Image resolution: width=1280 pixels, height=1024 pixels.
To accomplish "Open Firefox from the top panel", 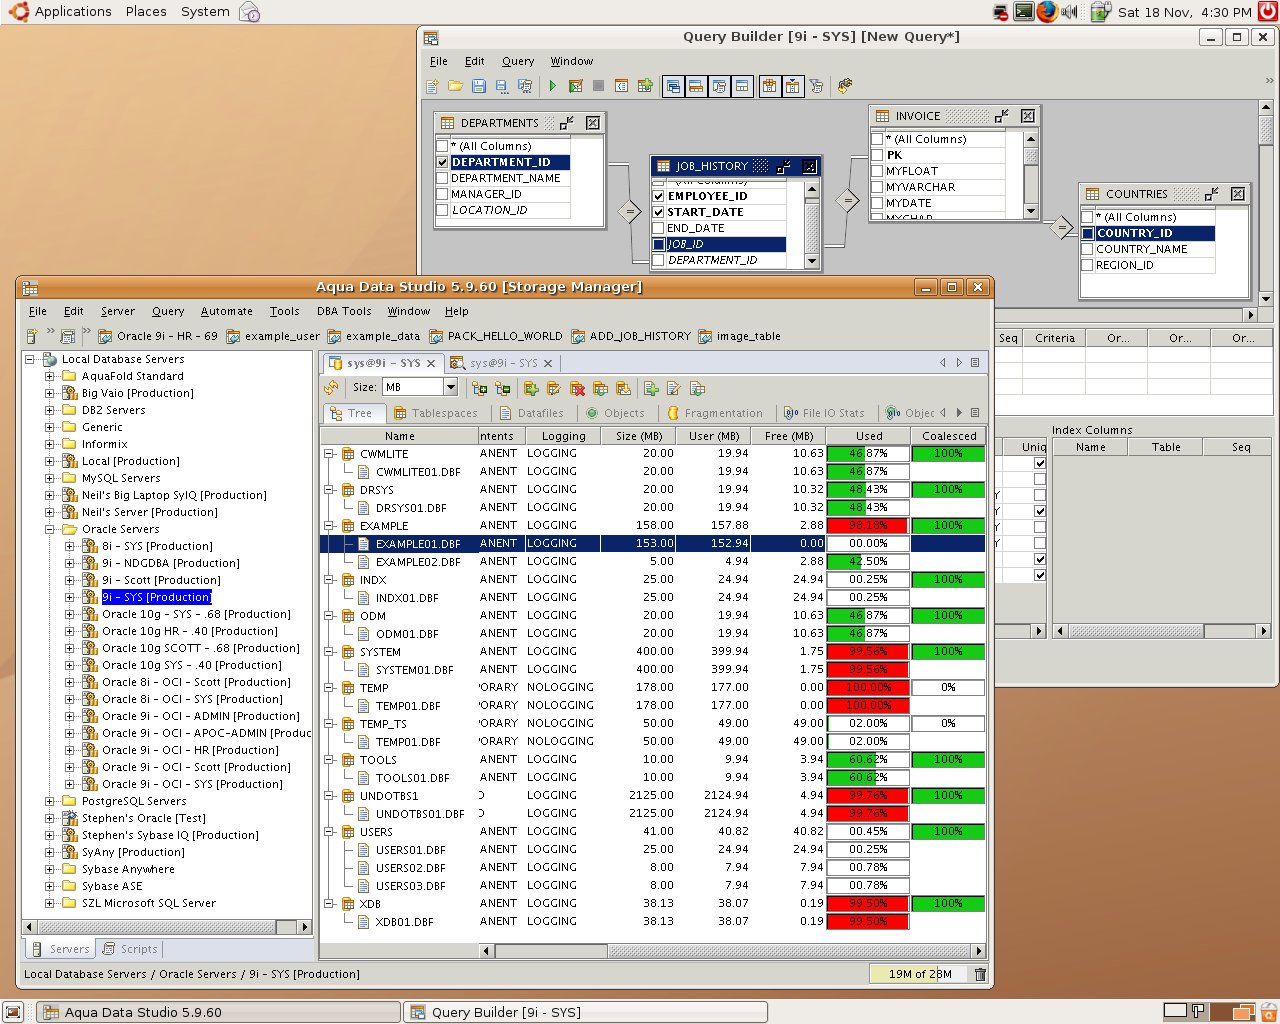I will tap(1047, 12).
